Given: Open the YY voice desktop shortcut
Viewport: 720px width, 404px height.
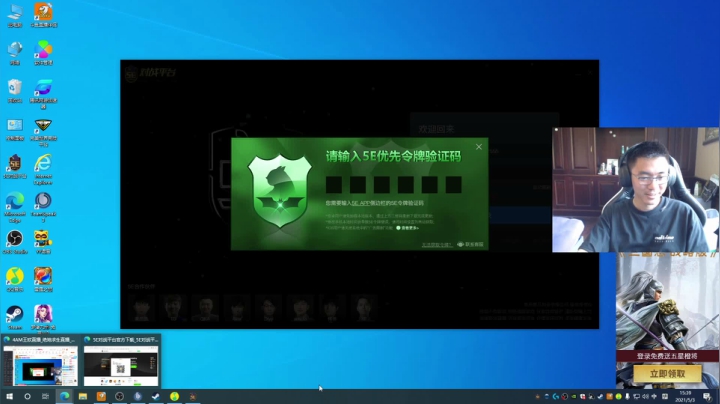Looking at the screenshot, I should 43,242.
